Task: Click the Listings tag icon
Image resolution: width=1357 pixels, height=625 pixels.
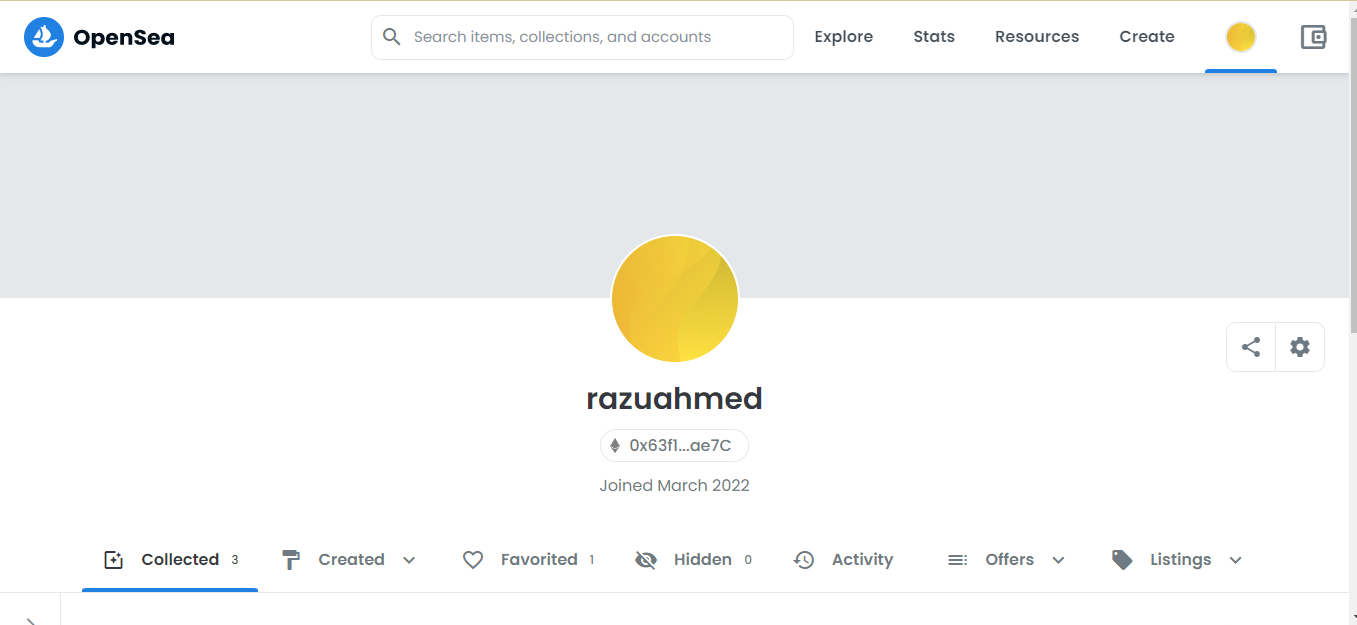Action: 1122,560
